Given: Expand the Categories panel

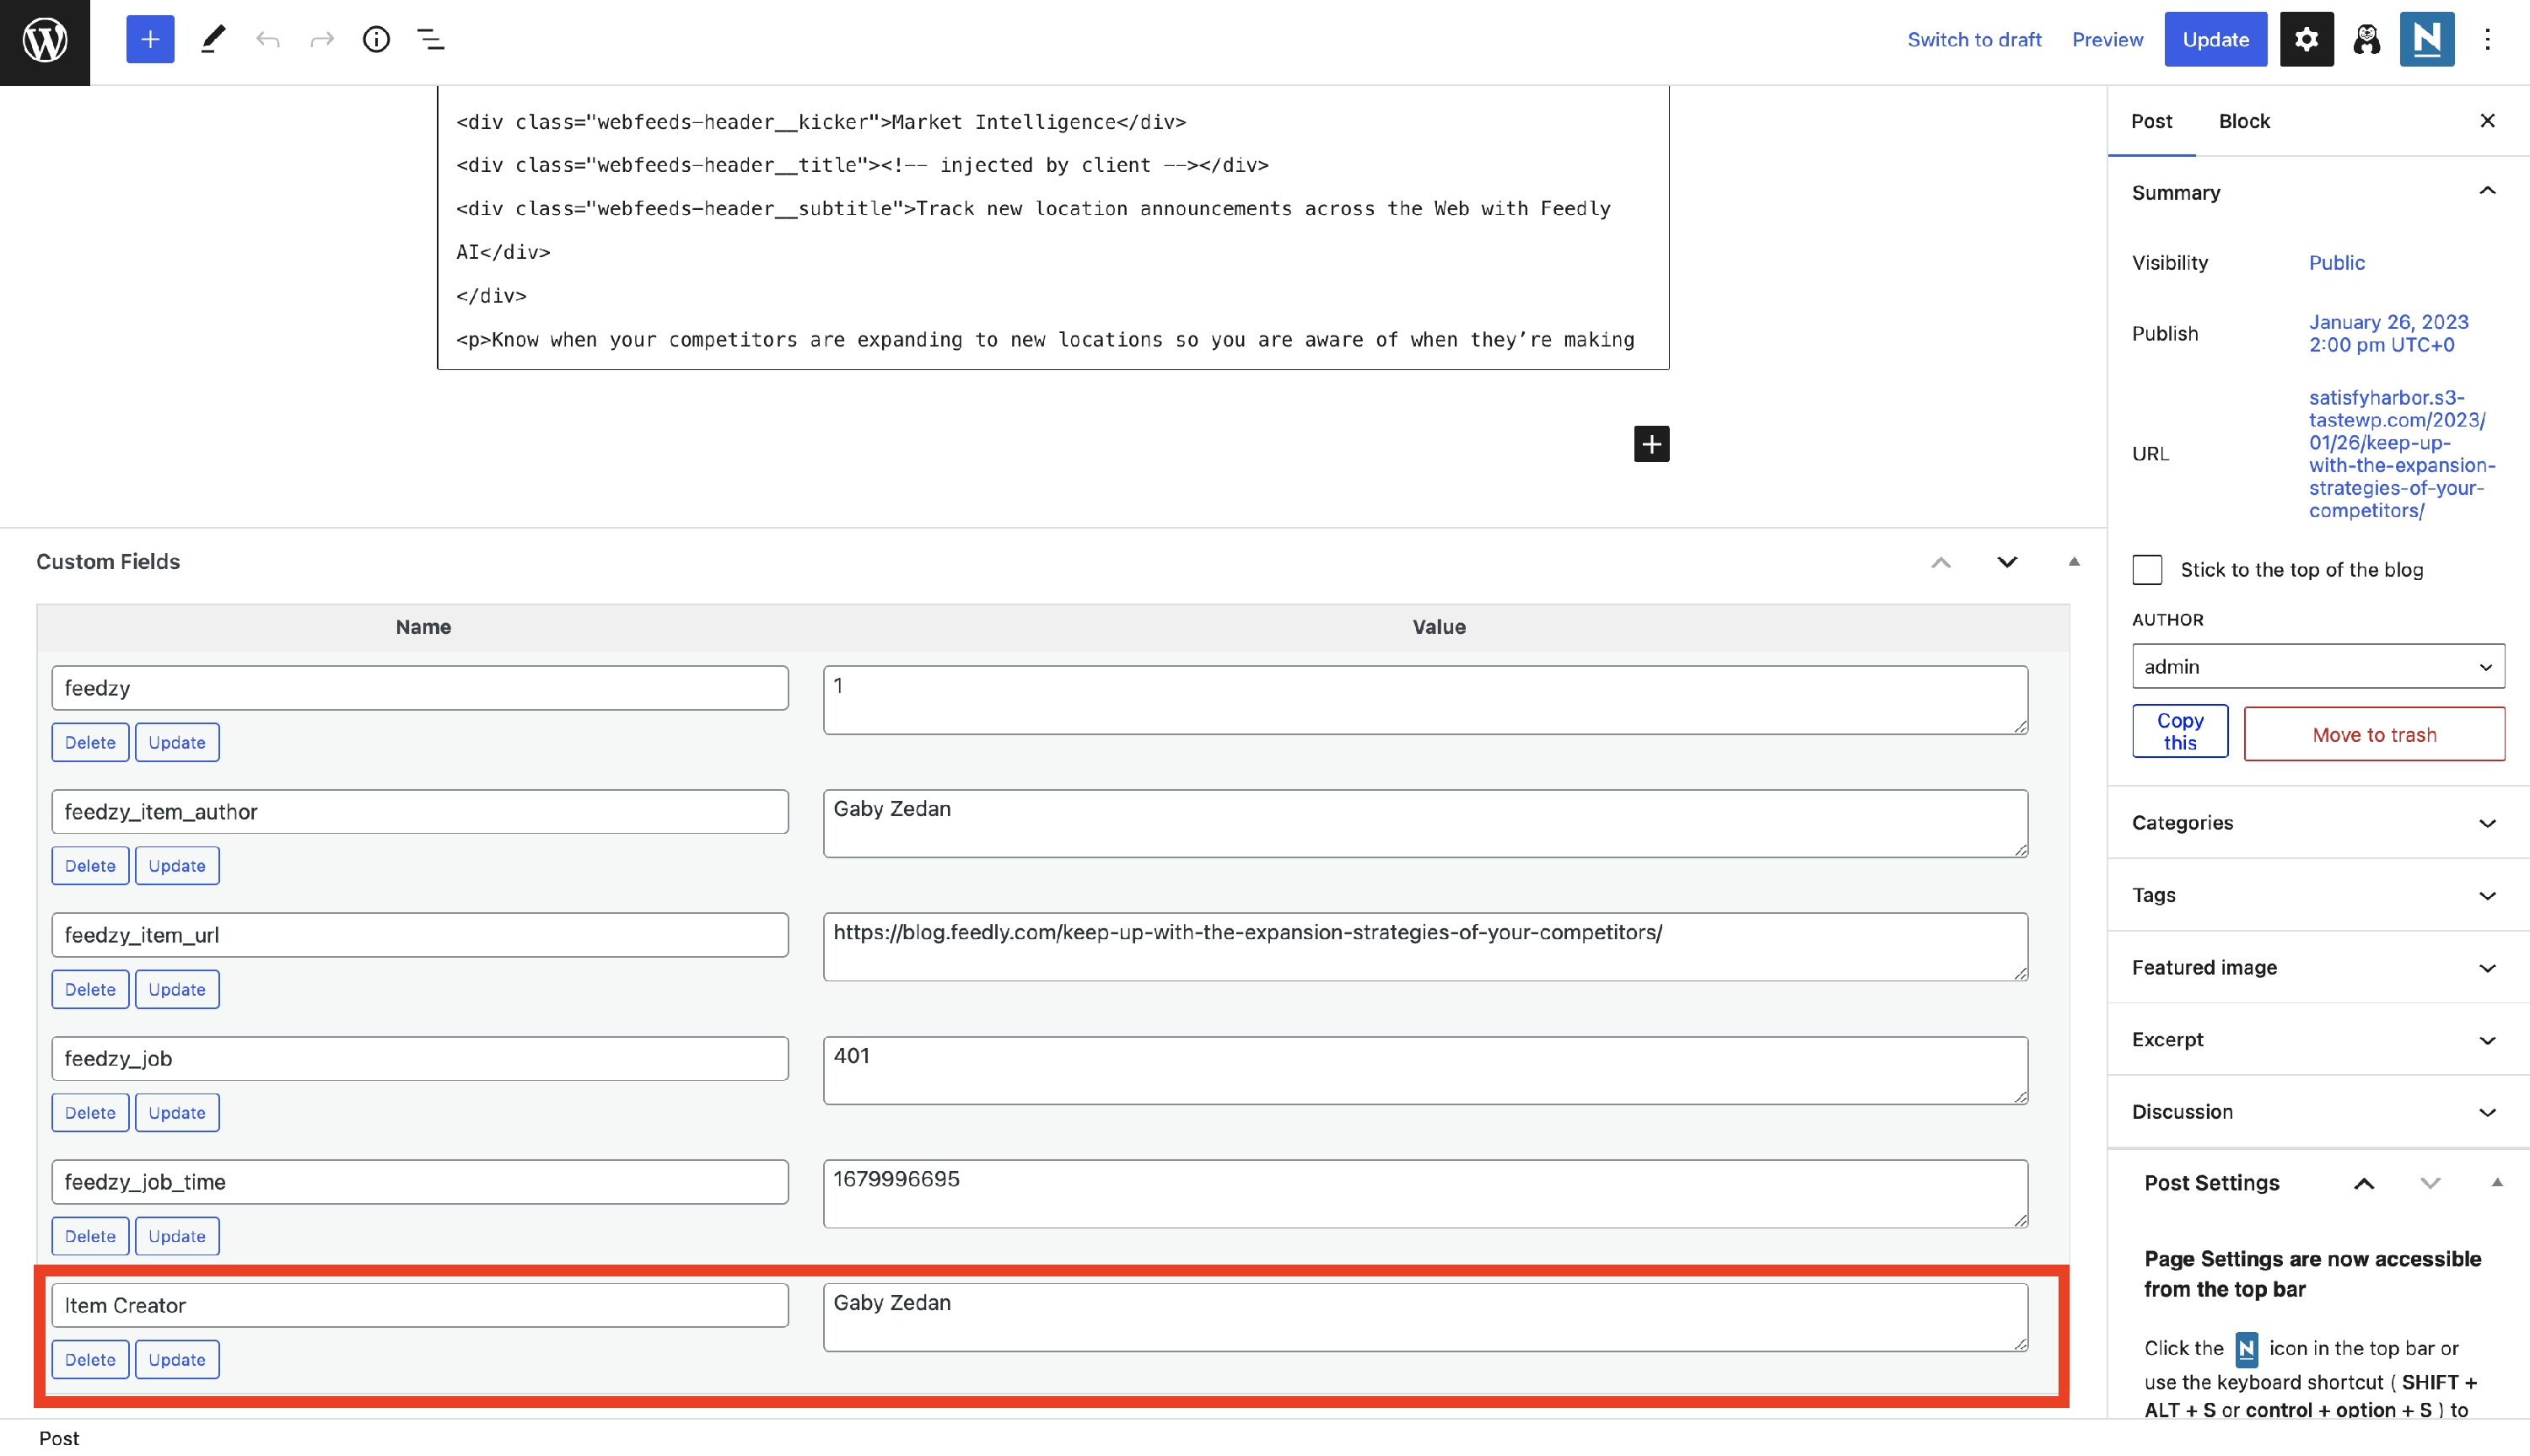Looking at the screenshot, I should click(x=2317, y=822).
